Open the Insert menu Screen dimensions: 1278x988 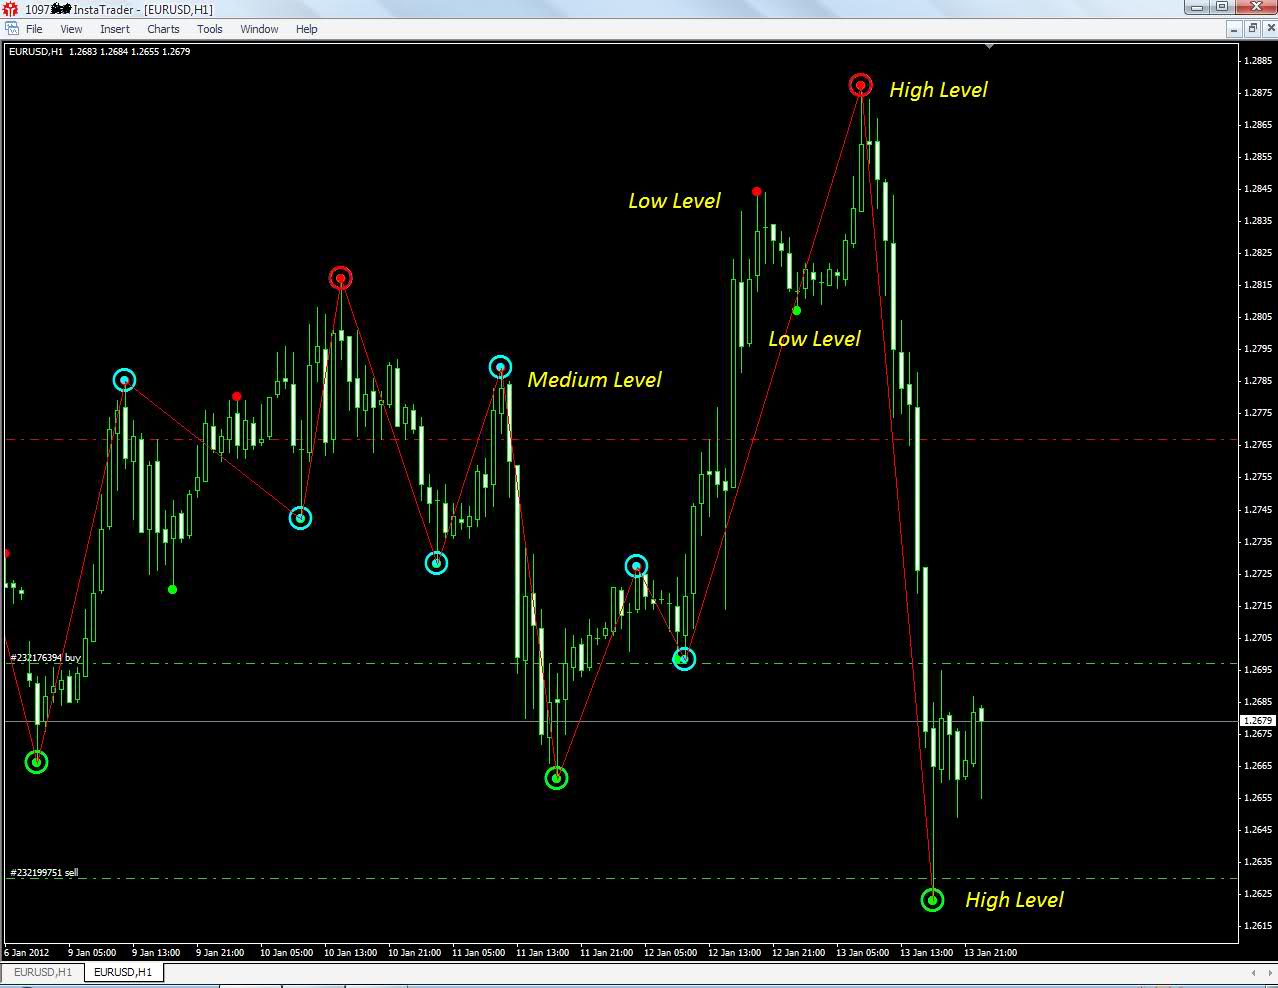115,29
